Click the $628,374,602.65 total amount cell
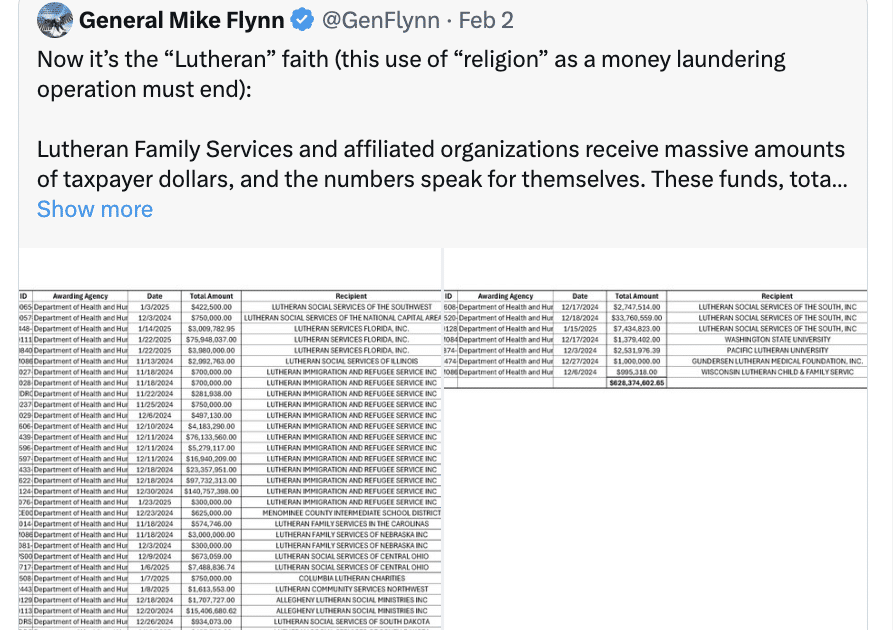 (637, 383)
